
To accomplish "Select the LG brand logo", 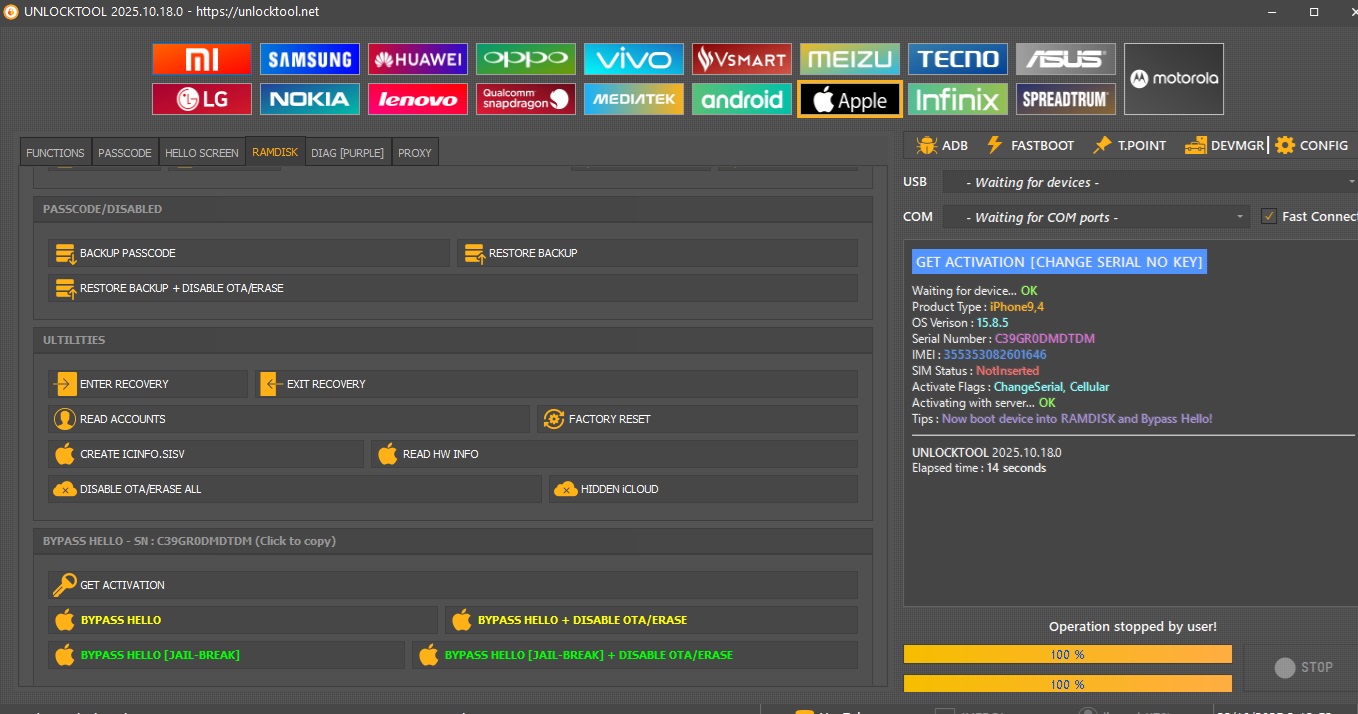I will click(x=202, y=99).
